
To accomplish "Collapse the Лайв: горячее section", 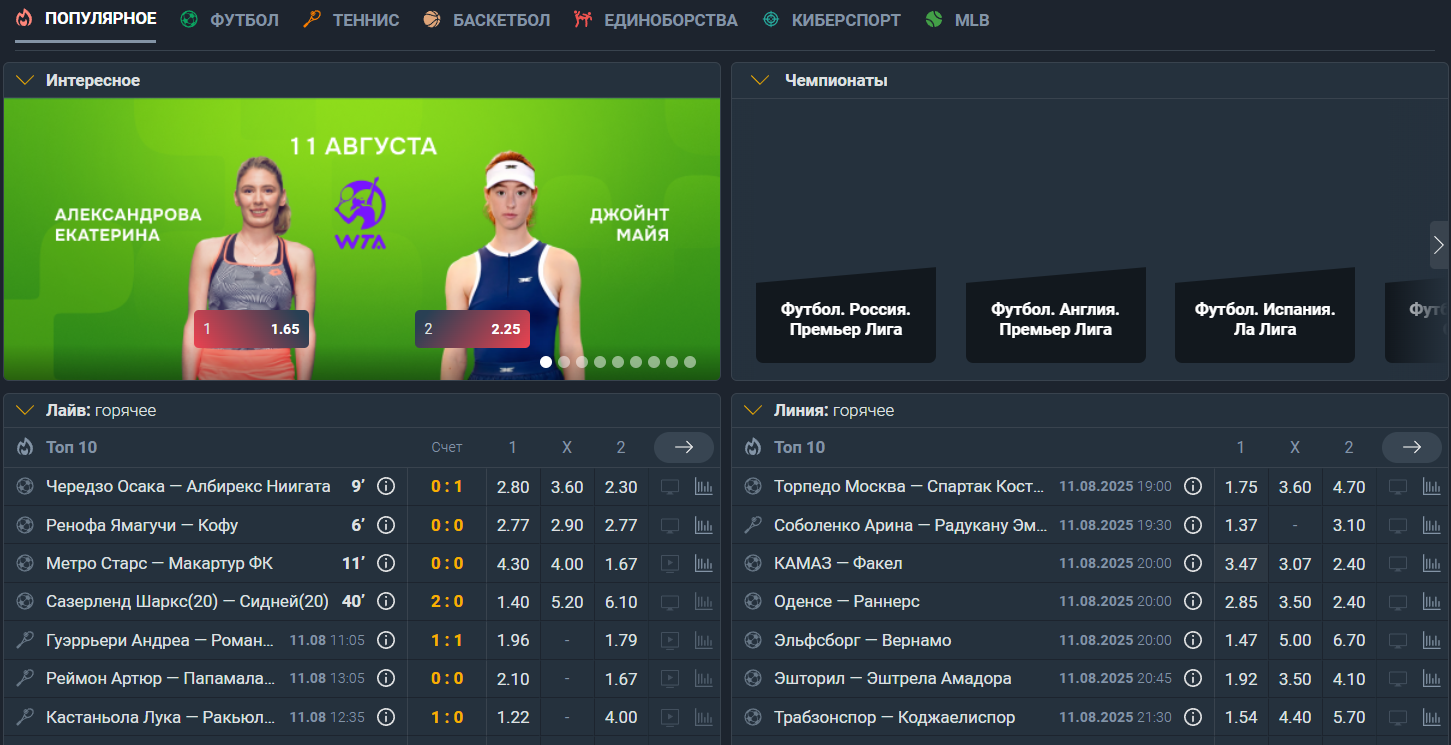I will (x=25, y=410).
